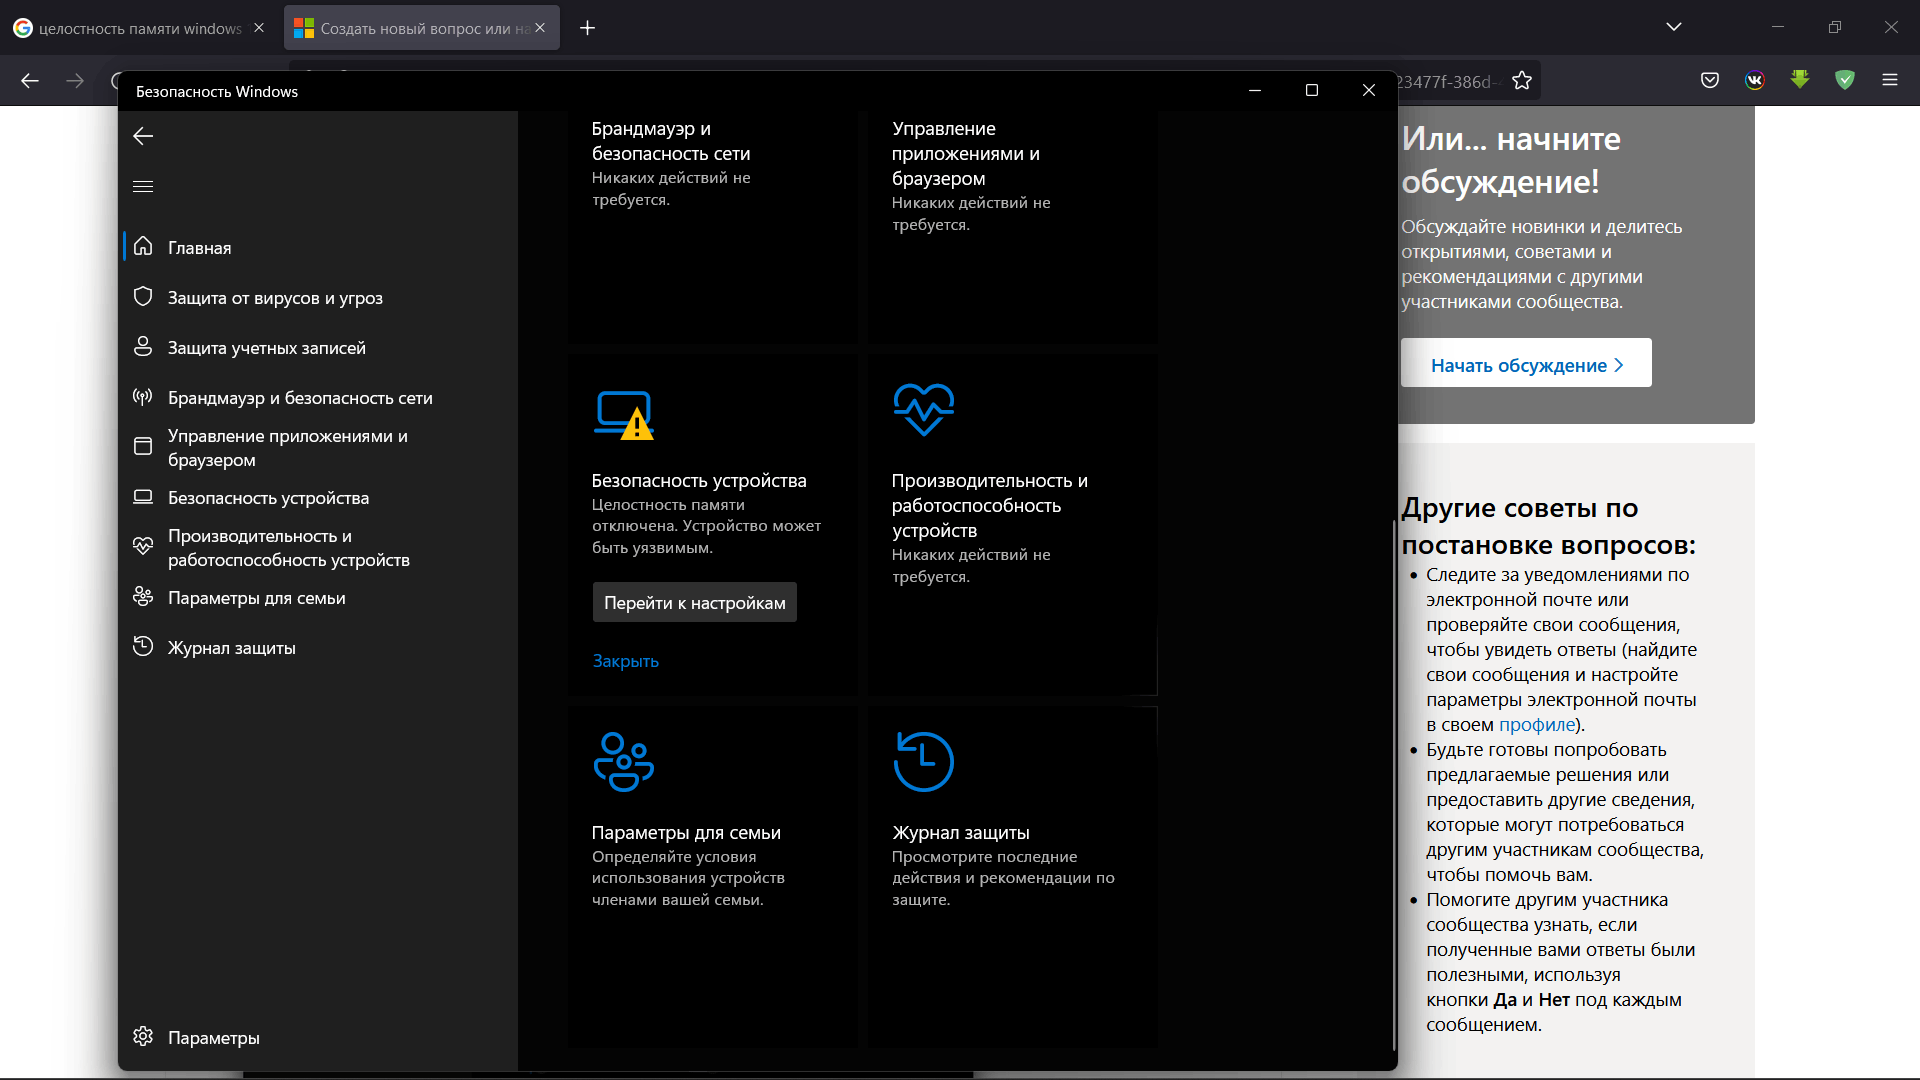Image resolution: width=1920 pixels, height=1080 pixels.
Task: Toggle the hamburger navigation menu in Windows Security
Action: pos(143,186)
